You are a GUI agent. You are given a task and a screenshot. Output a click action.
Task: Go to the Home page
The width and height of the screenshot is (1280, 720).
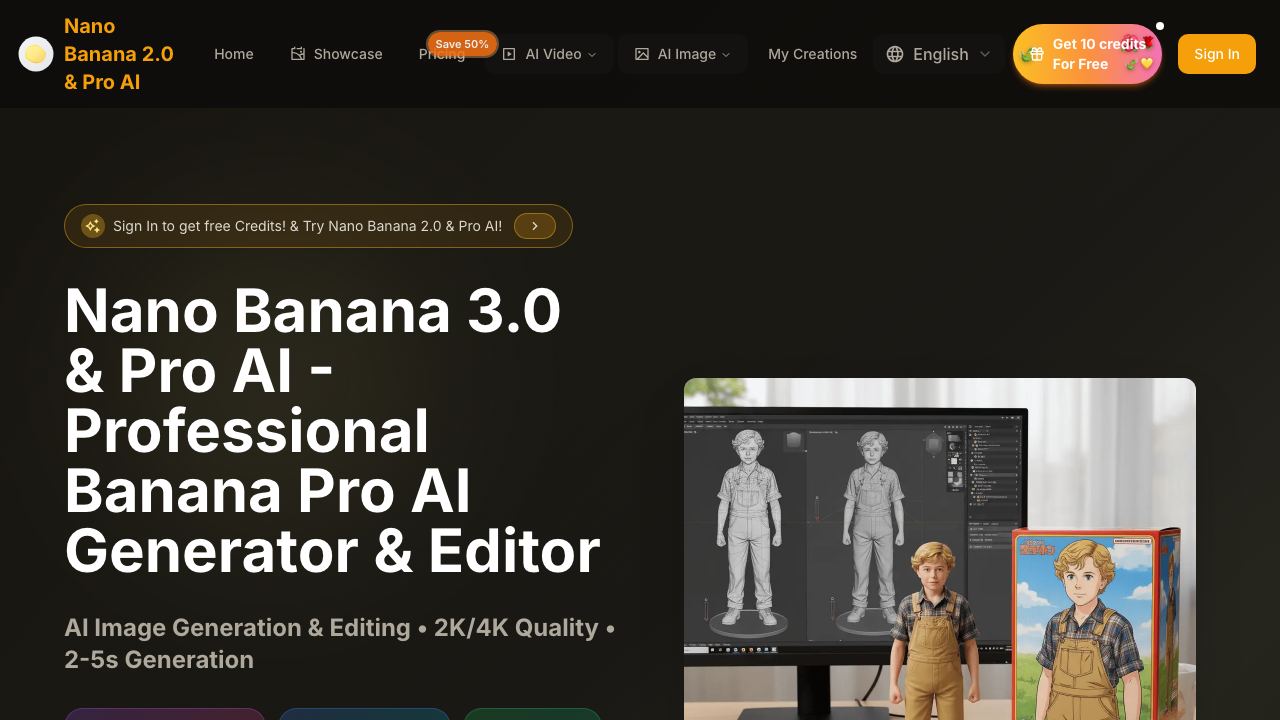tap(234, 54)
